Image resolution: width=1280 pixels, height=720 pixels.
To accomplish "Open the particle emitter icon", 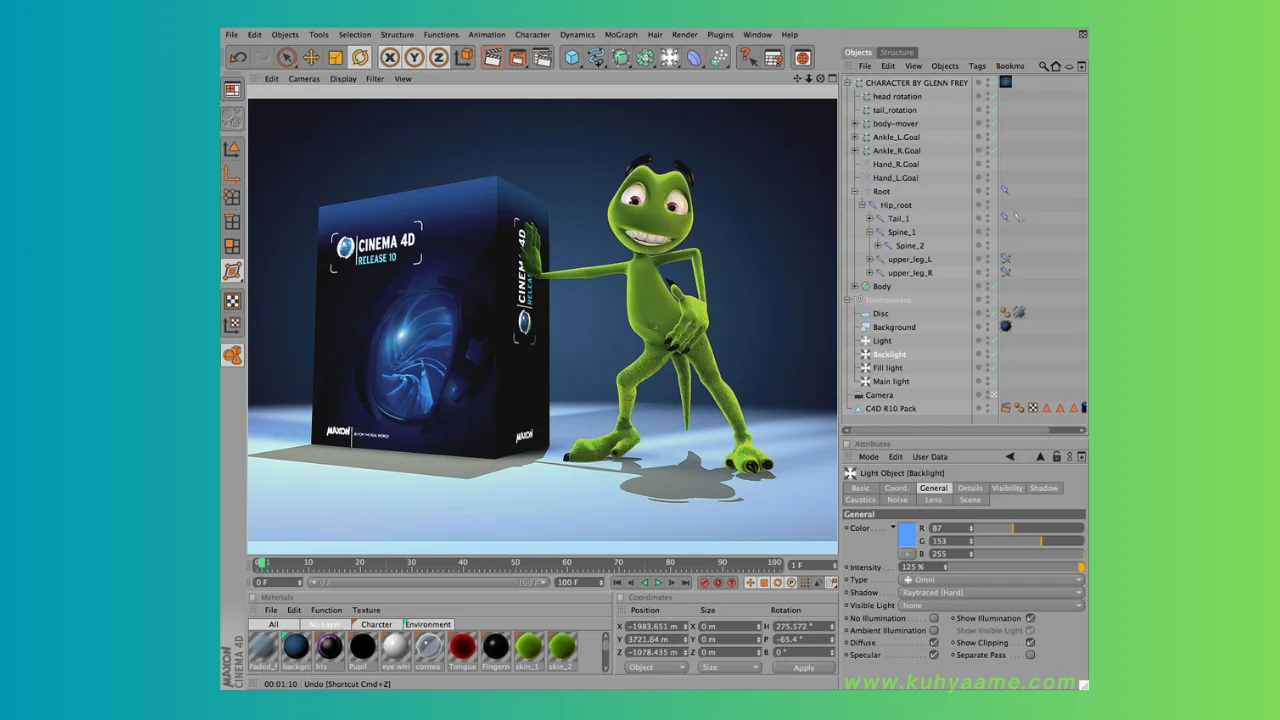I will [719, 58].
